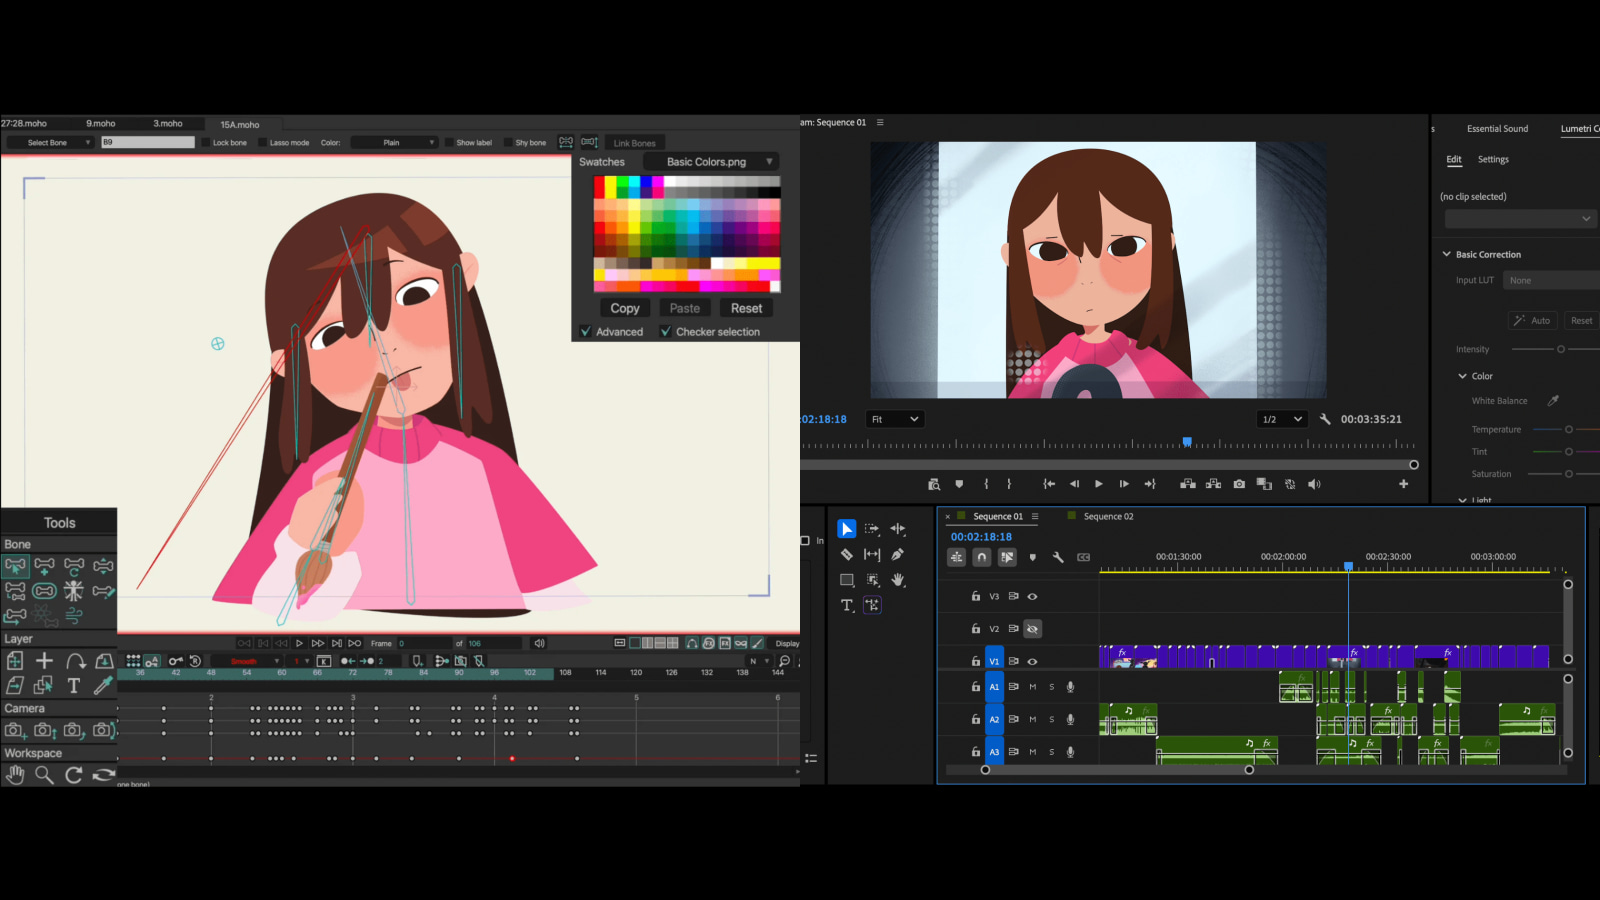Play the Moho animation timeline
This screenshot has width=1600, height=900.
click(x=299, y=643)
